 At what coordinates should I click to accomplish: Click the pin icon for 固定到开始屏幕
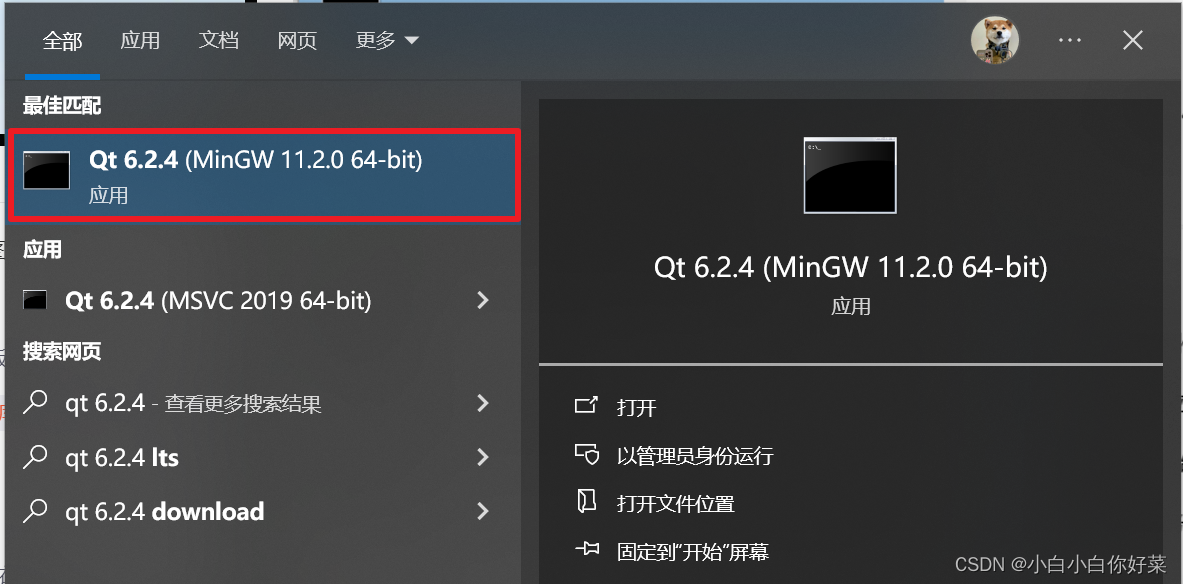pos(586,550)
